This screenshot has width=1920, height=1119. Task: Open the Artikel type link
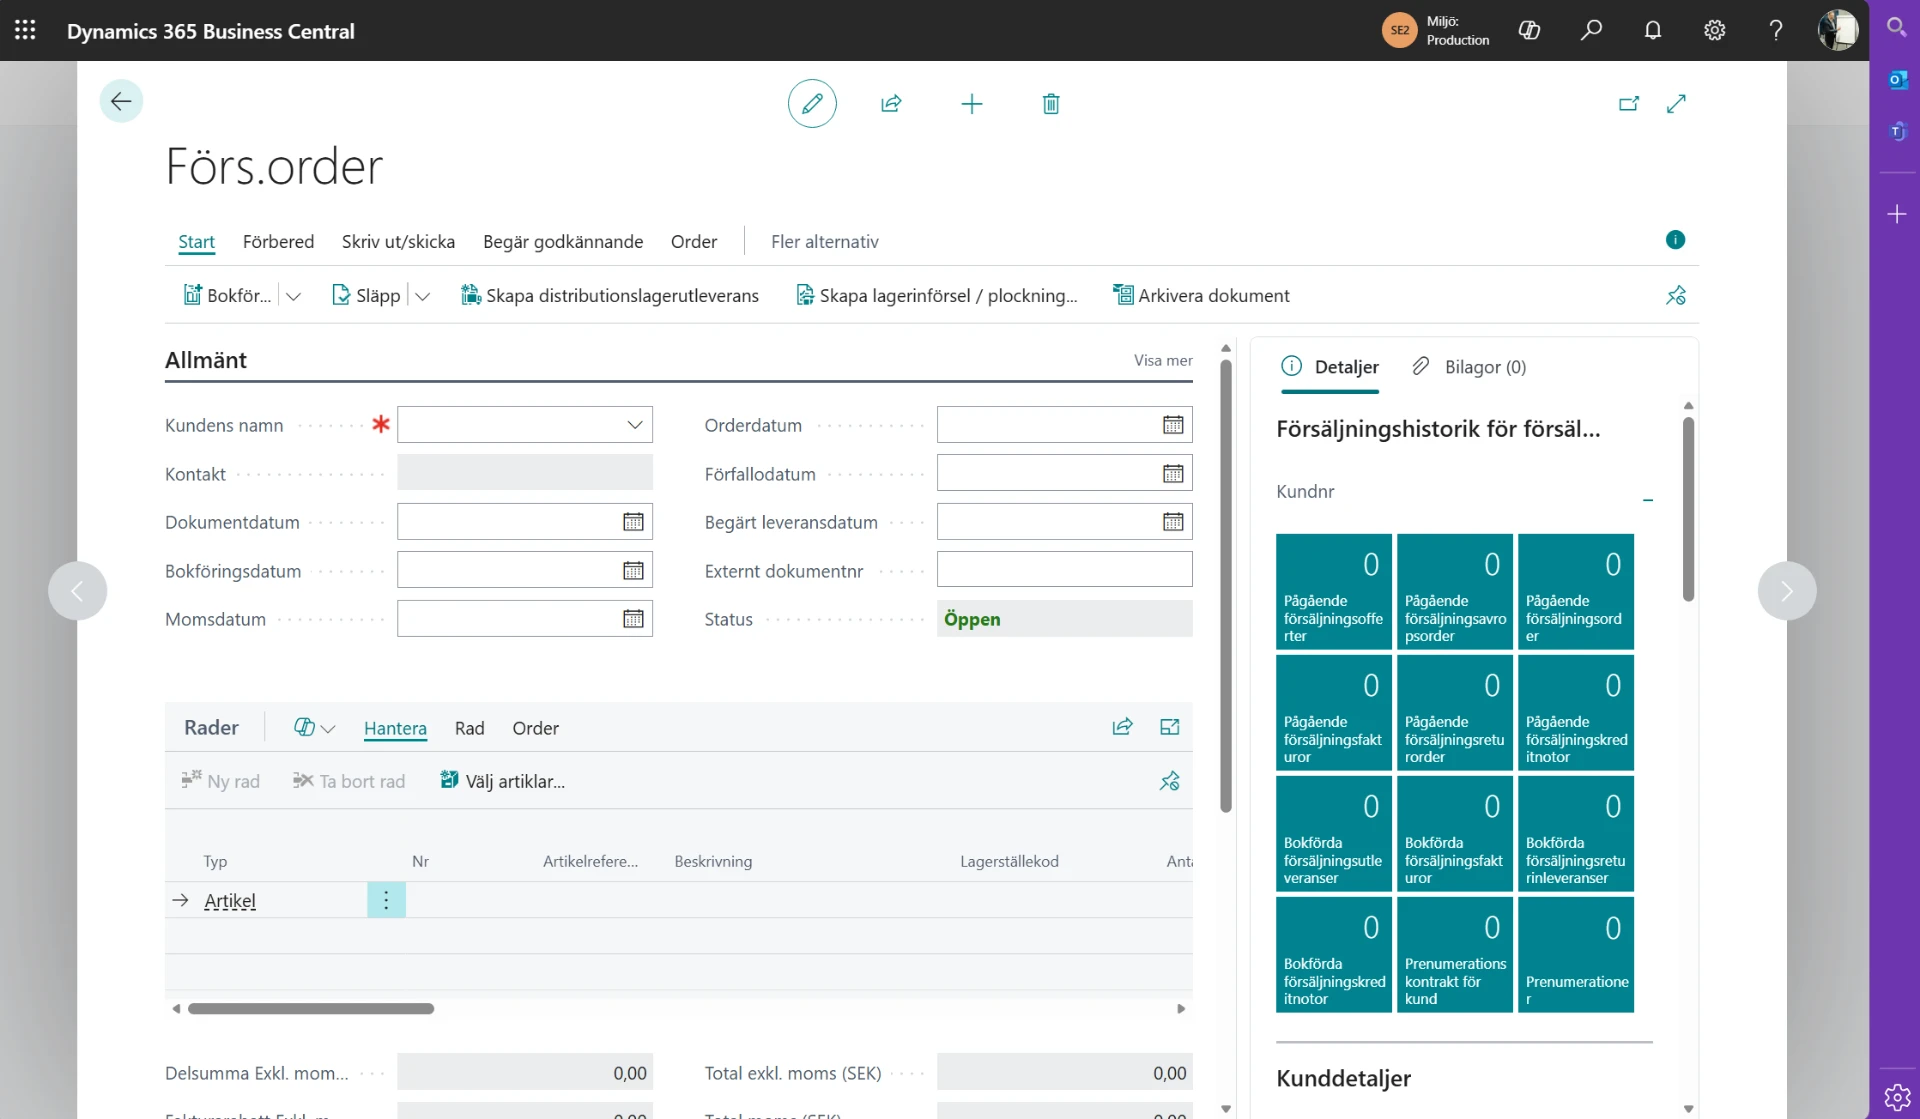tap(230, 901)
